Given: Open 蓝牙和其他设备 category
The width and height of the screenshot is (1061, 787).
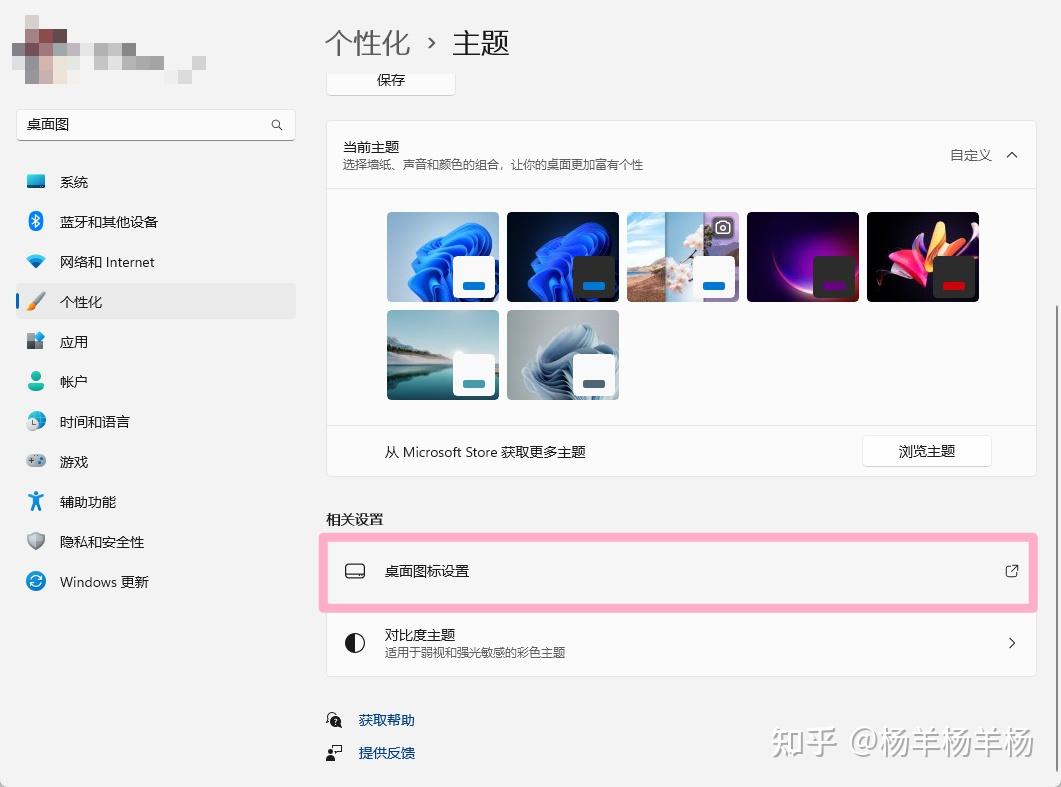Looking at the screenshot, I should click(156, 221).
